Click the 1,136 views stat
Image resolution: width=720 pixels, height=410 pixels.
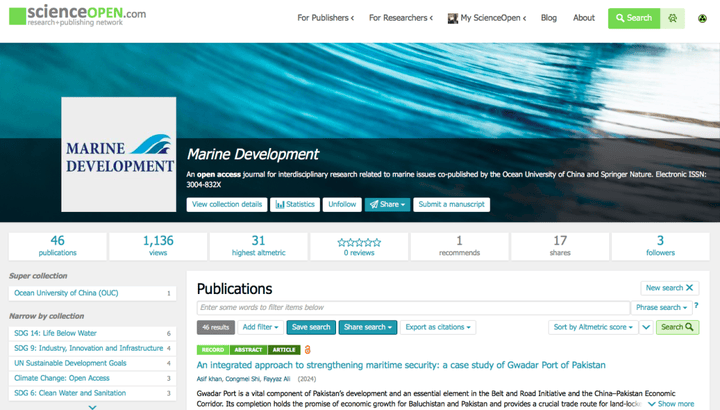(158, 246)
